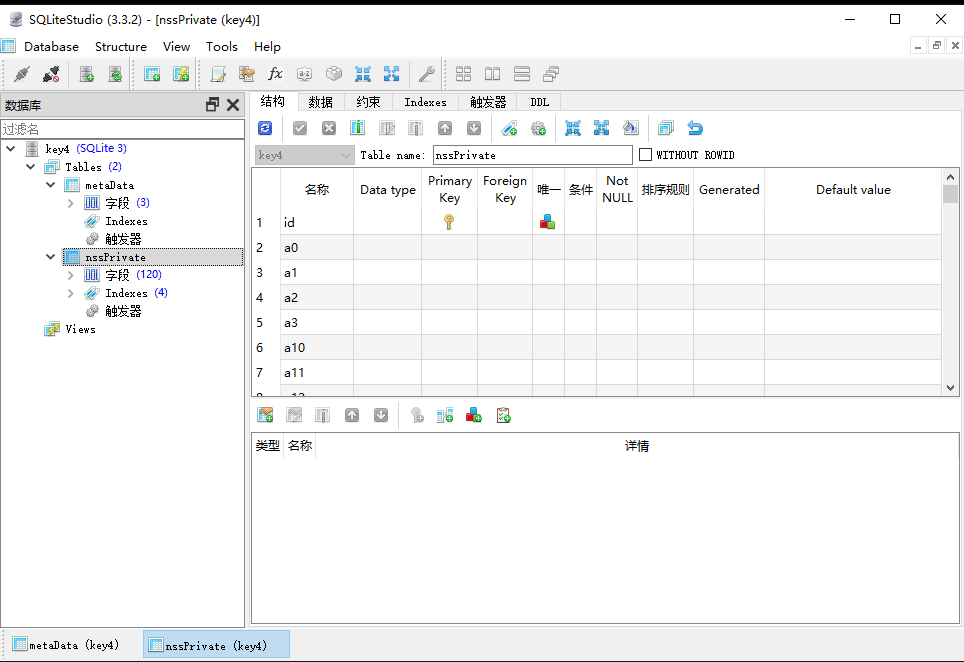Image resolution: width=964 pixels, height=662 pixels.
Task: Toggle the WITHOUT ROWID checkbox
Action: click(x=645, y=155)
